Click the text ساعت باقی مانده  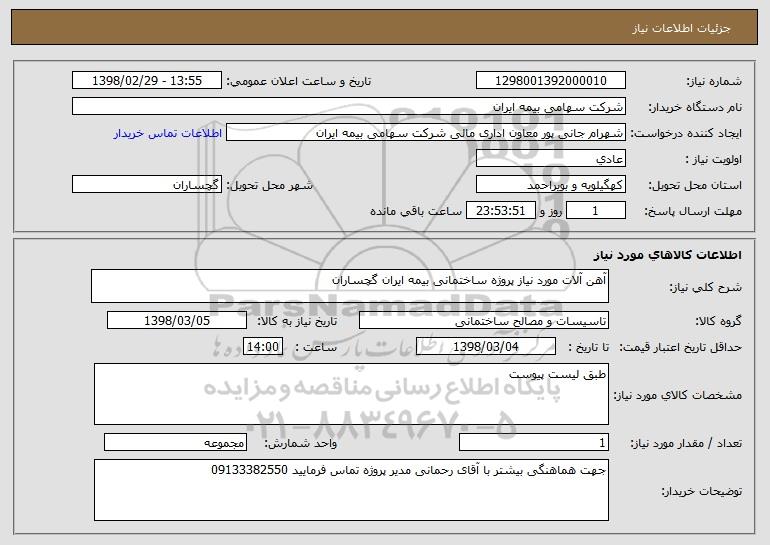click(x=416, y=211)
